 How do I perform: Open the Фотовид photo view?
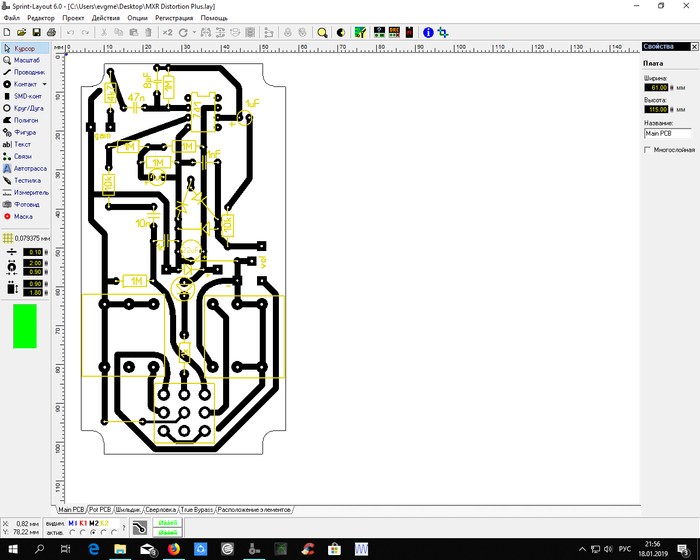tap(26, 204)
